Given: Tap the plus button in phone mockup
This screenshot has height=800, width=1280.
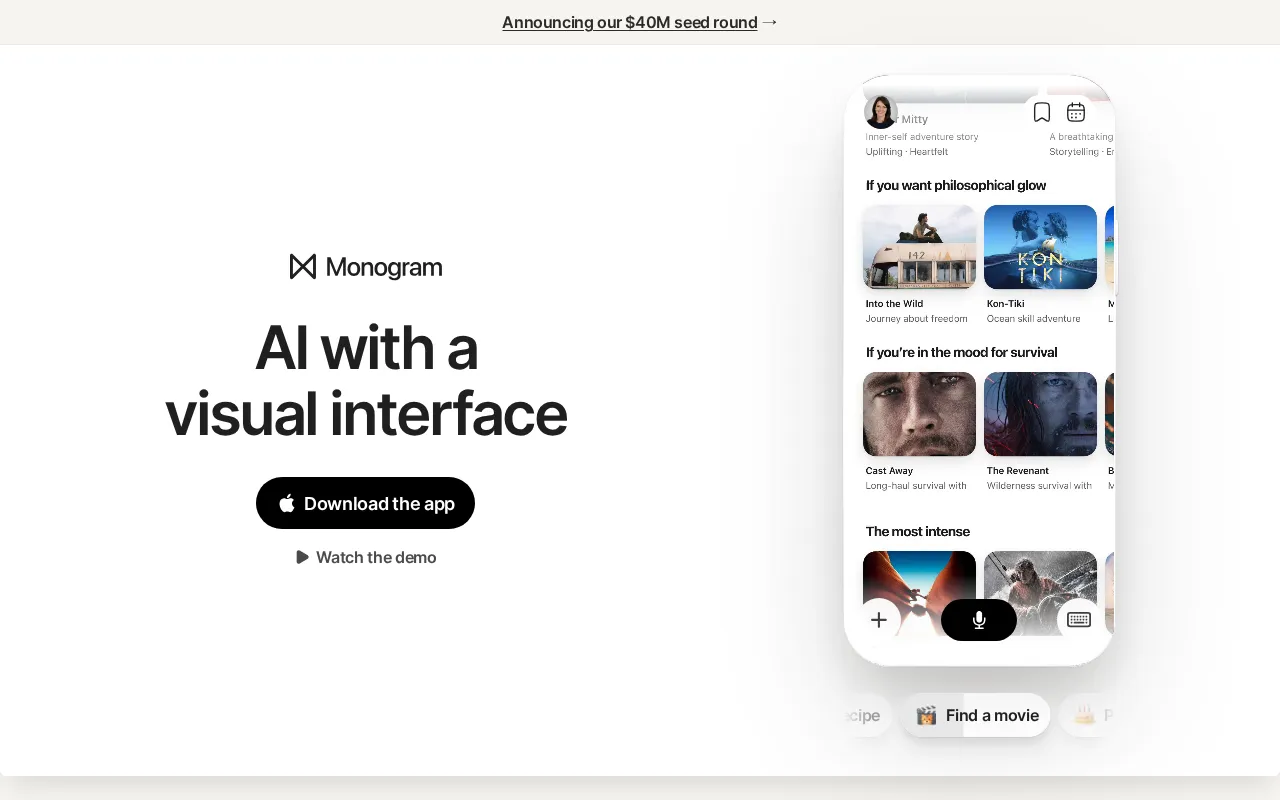Looking at the screenshot, I should pyautogui.click(x=879, y=620).
